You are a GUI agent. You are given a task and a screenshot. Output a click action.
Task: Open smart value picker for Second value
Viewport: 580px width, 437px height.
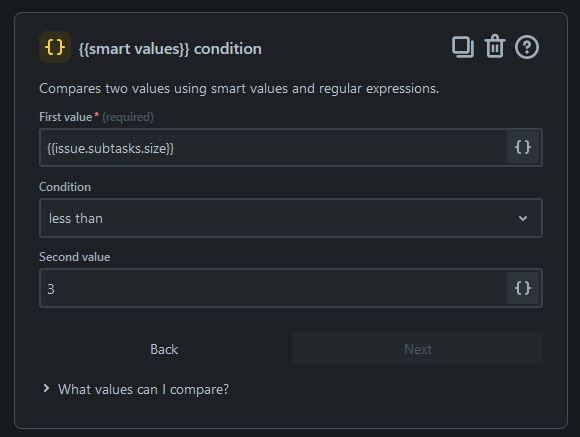click(x=523, y=288)
